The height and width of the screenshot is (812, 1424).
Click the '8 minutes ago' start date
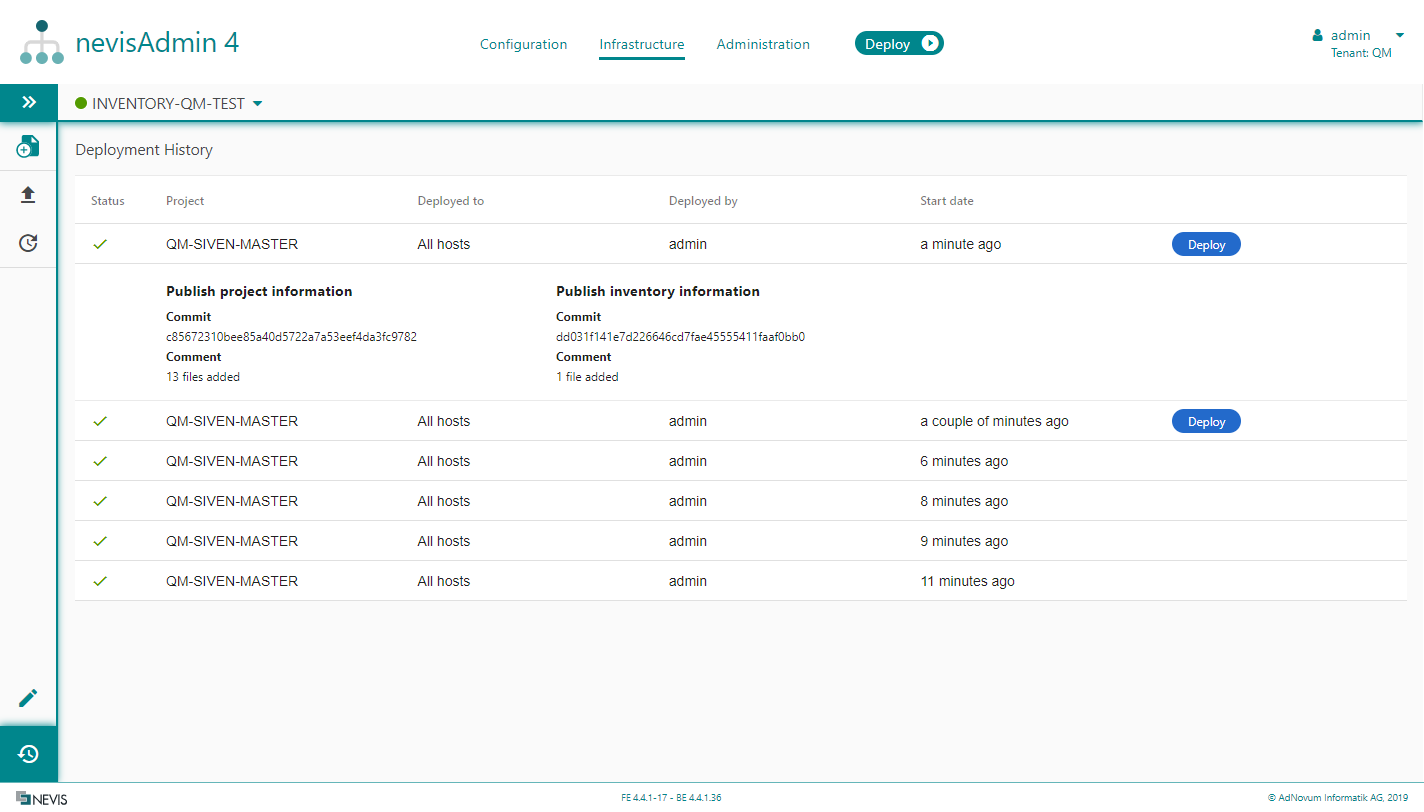(964, 501)
